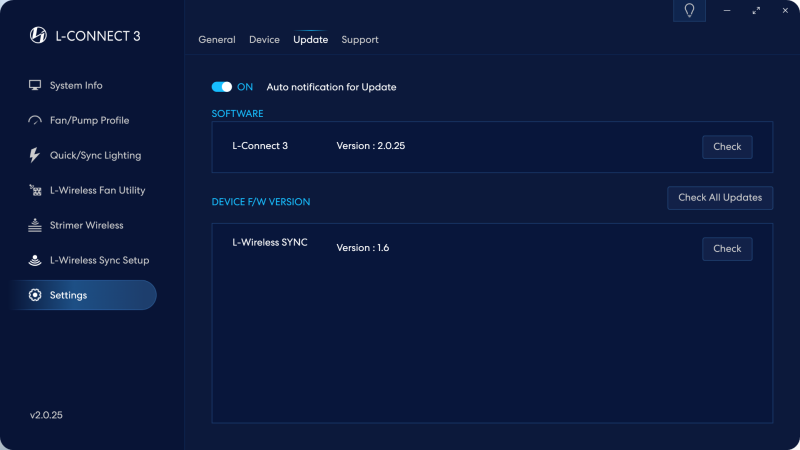Click the L-Wireless Sync Setup icon
The width and height of the screenshot is (800, 450).
pyautogui.click(x=35, y=260)
